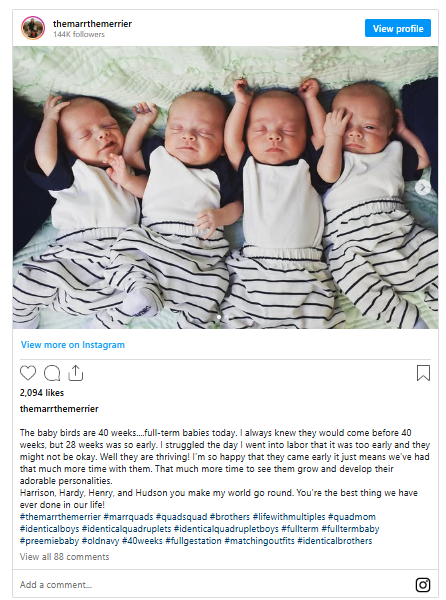Click the #preemiebaby hashtag
The width and height of the screenshot is (446, 600).
(x=49, y=541)
